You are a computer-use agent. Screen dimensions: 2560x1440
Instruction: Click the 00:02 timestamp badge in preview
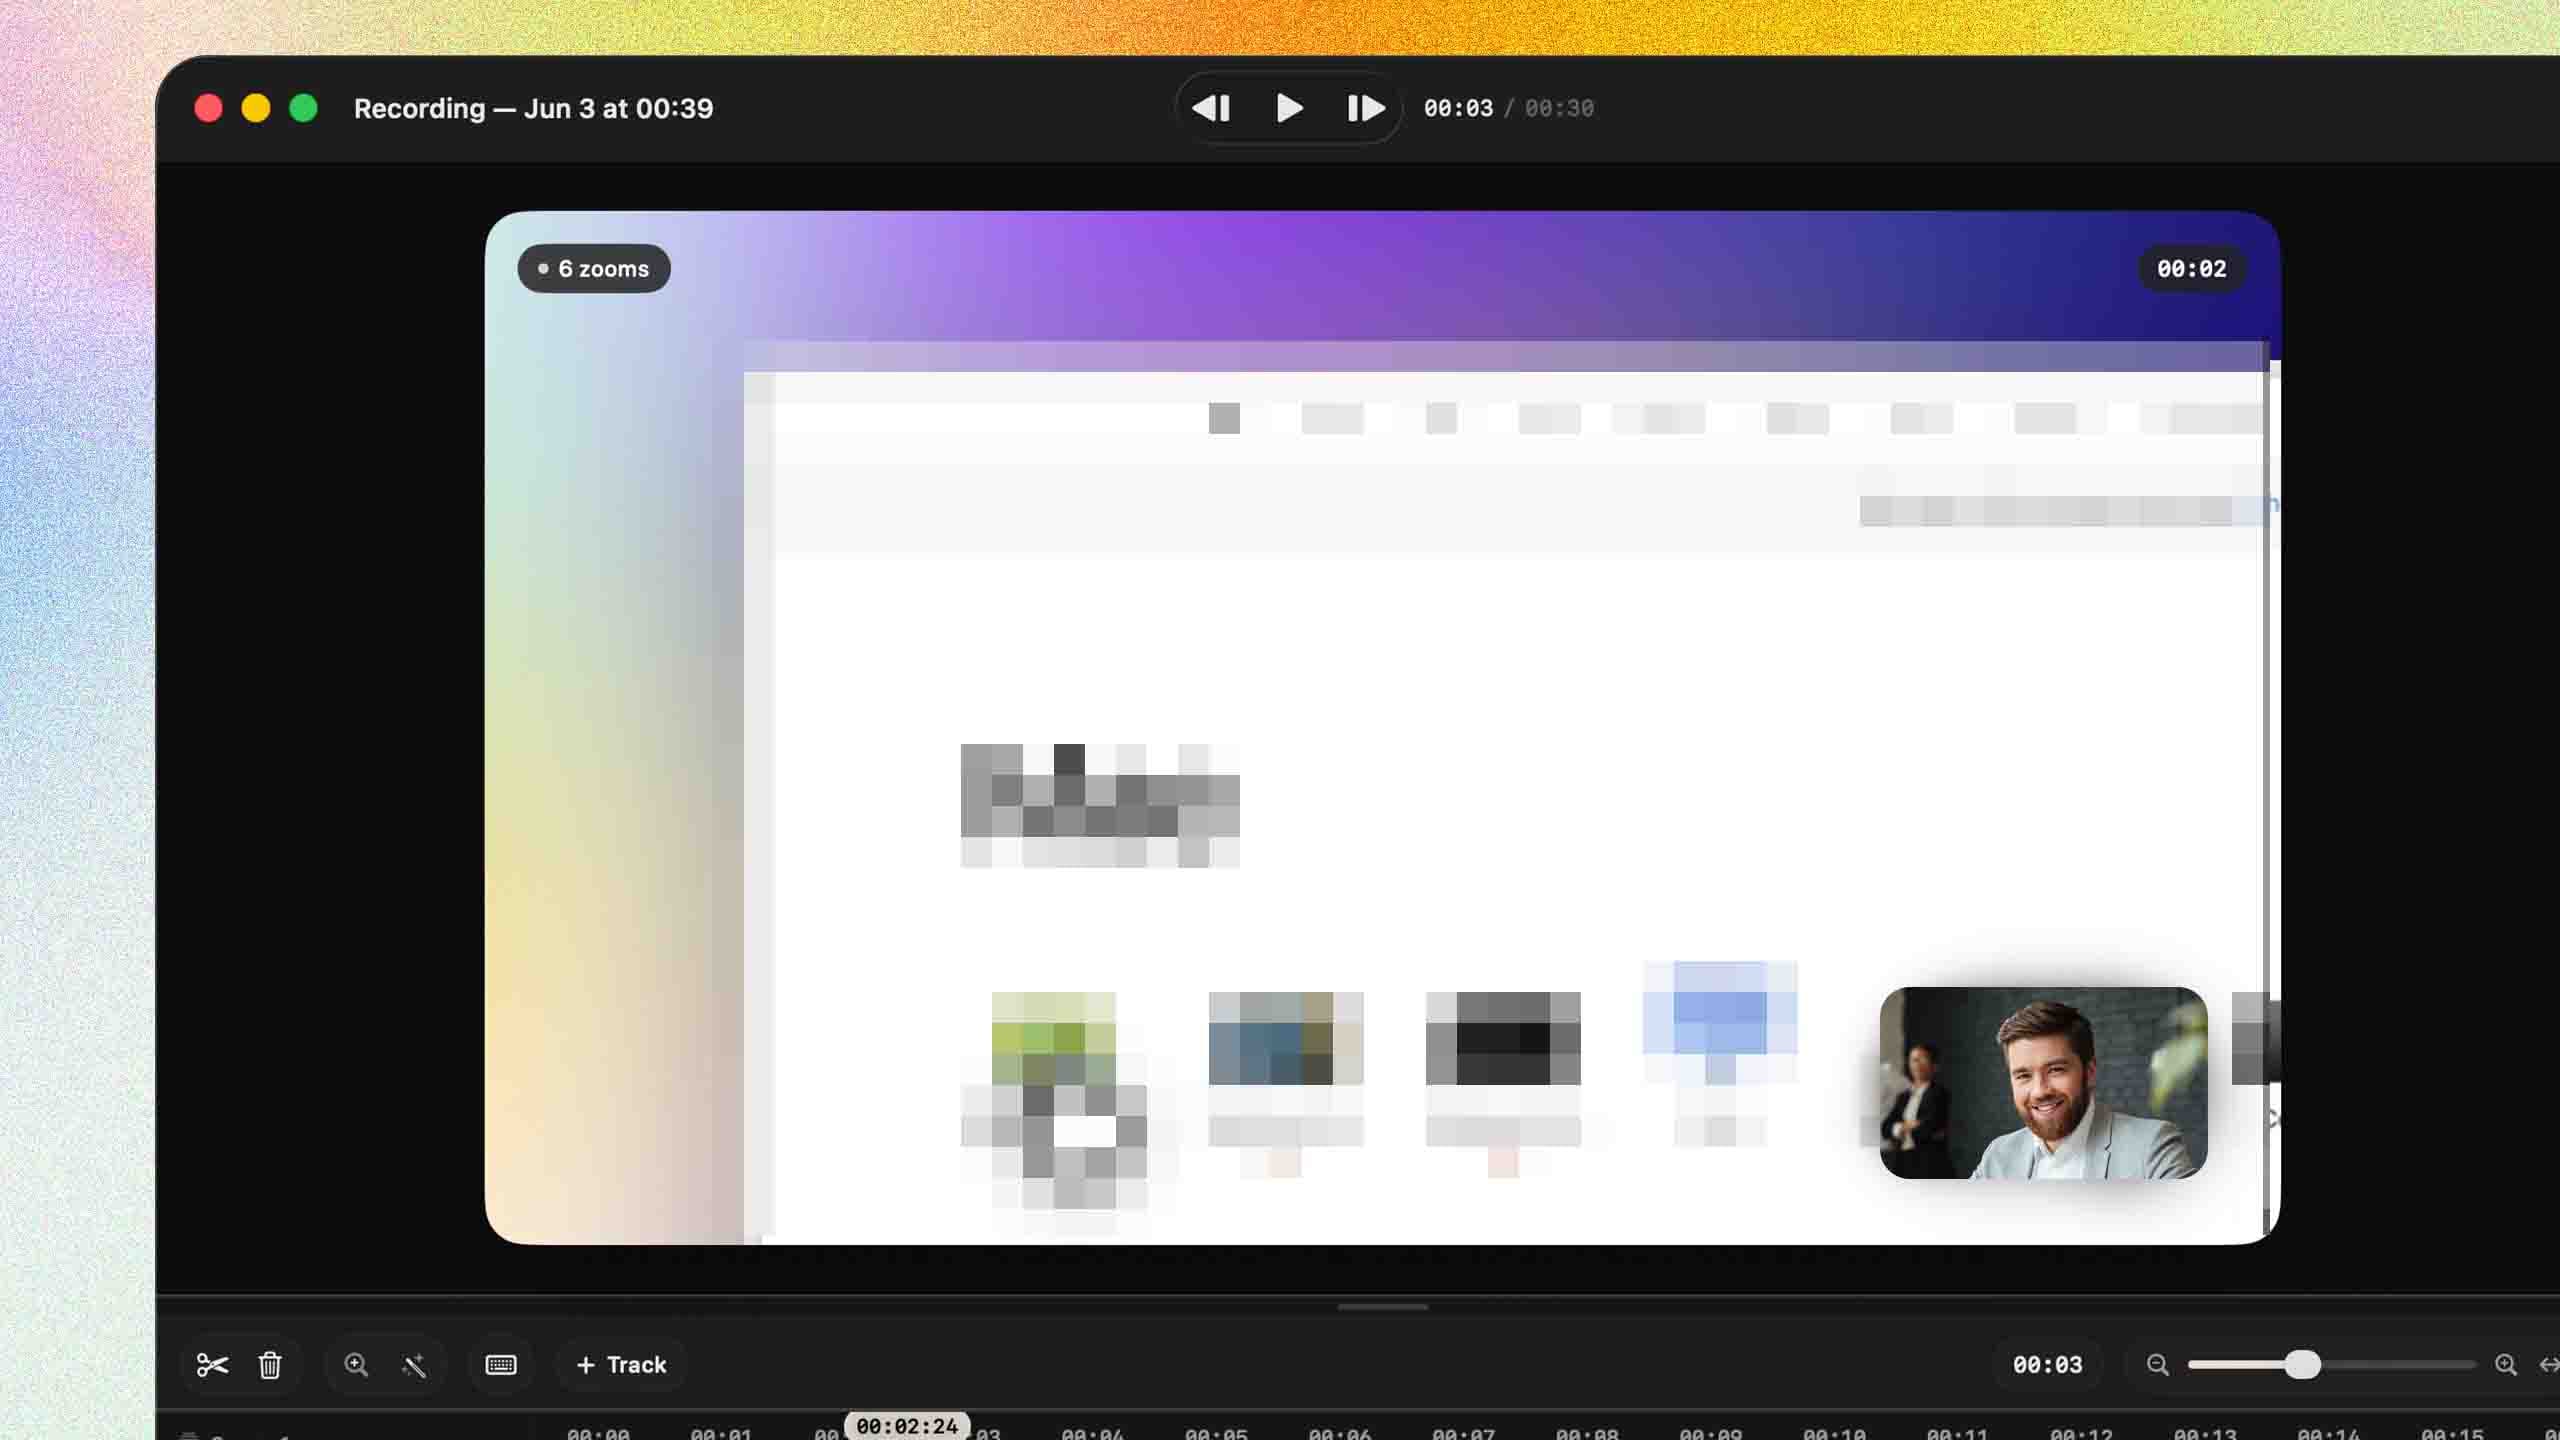2192,269
